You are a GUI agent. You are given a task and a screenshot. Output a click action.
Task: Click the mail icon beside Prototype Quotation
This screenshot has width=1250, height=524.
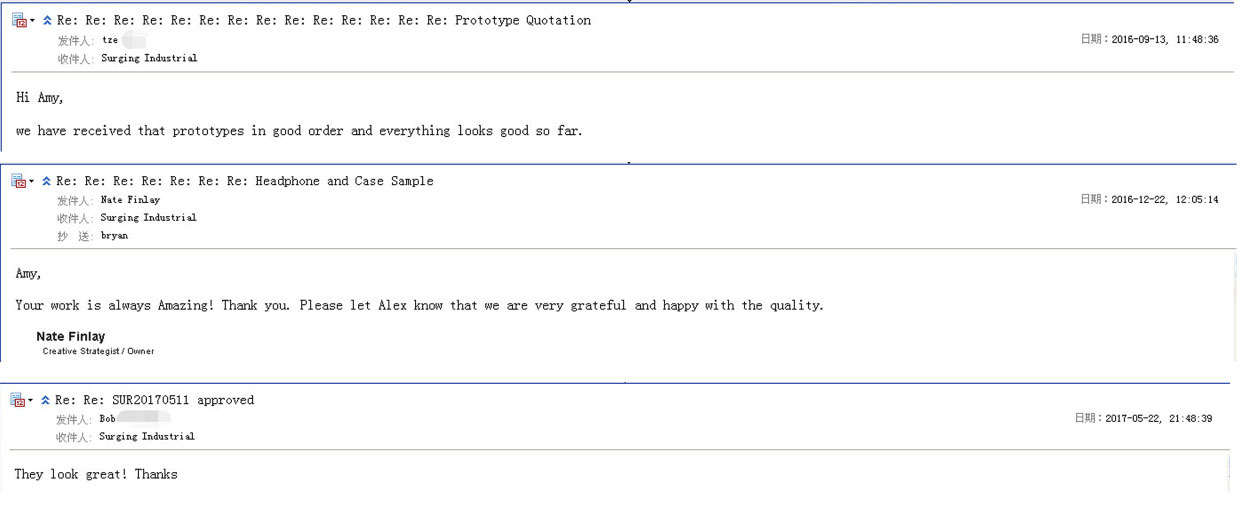[x=18, y=20]
